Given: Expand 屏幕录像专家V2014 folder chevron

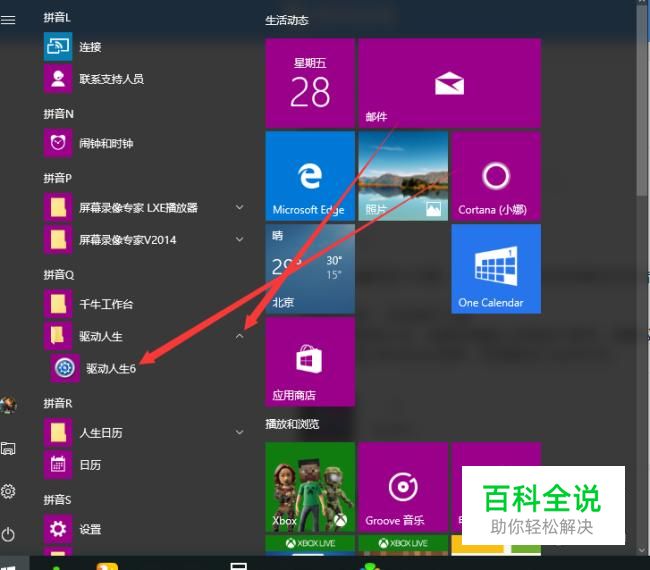Looking at the screenshot, I should [x=240, y=239].
